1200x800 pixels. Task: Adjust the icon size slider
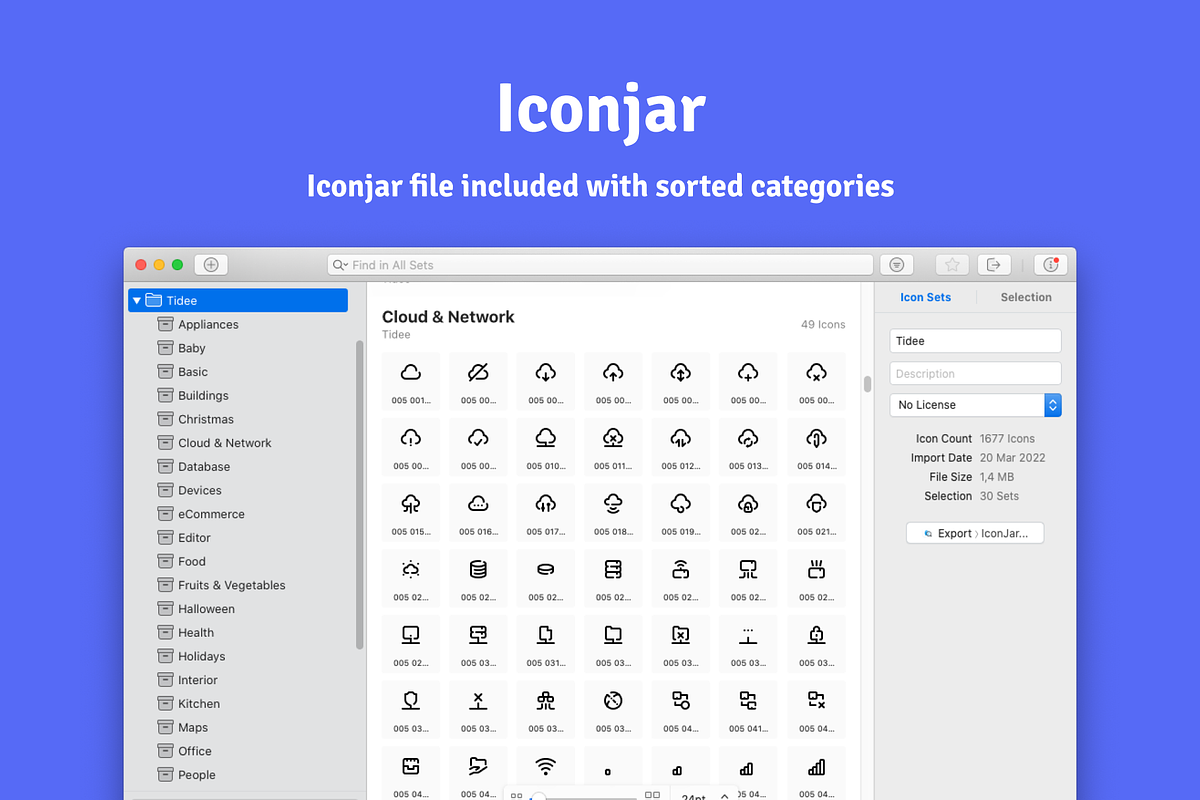pos(585,797)
